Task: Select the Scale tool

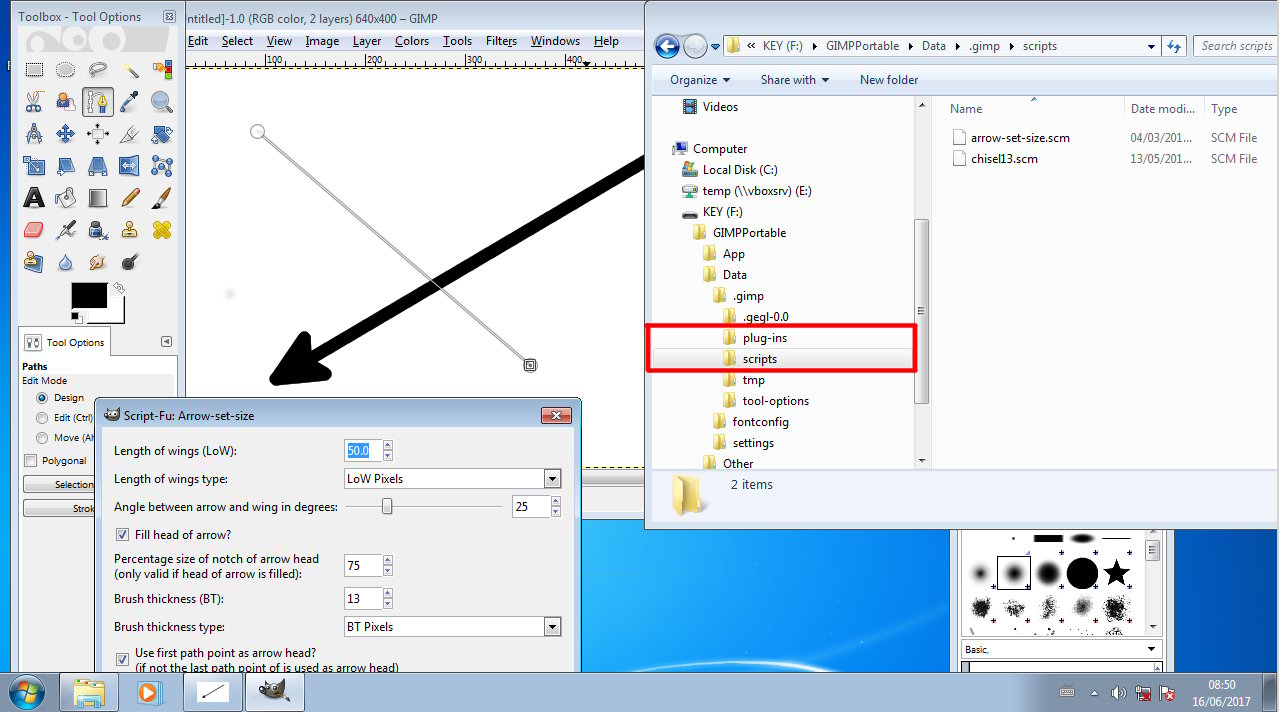Action: pos(34,166)
